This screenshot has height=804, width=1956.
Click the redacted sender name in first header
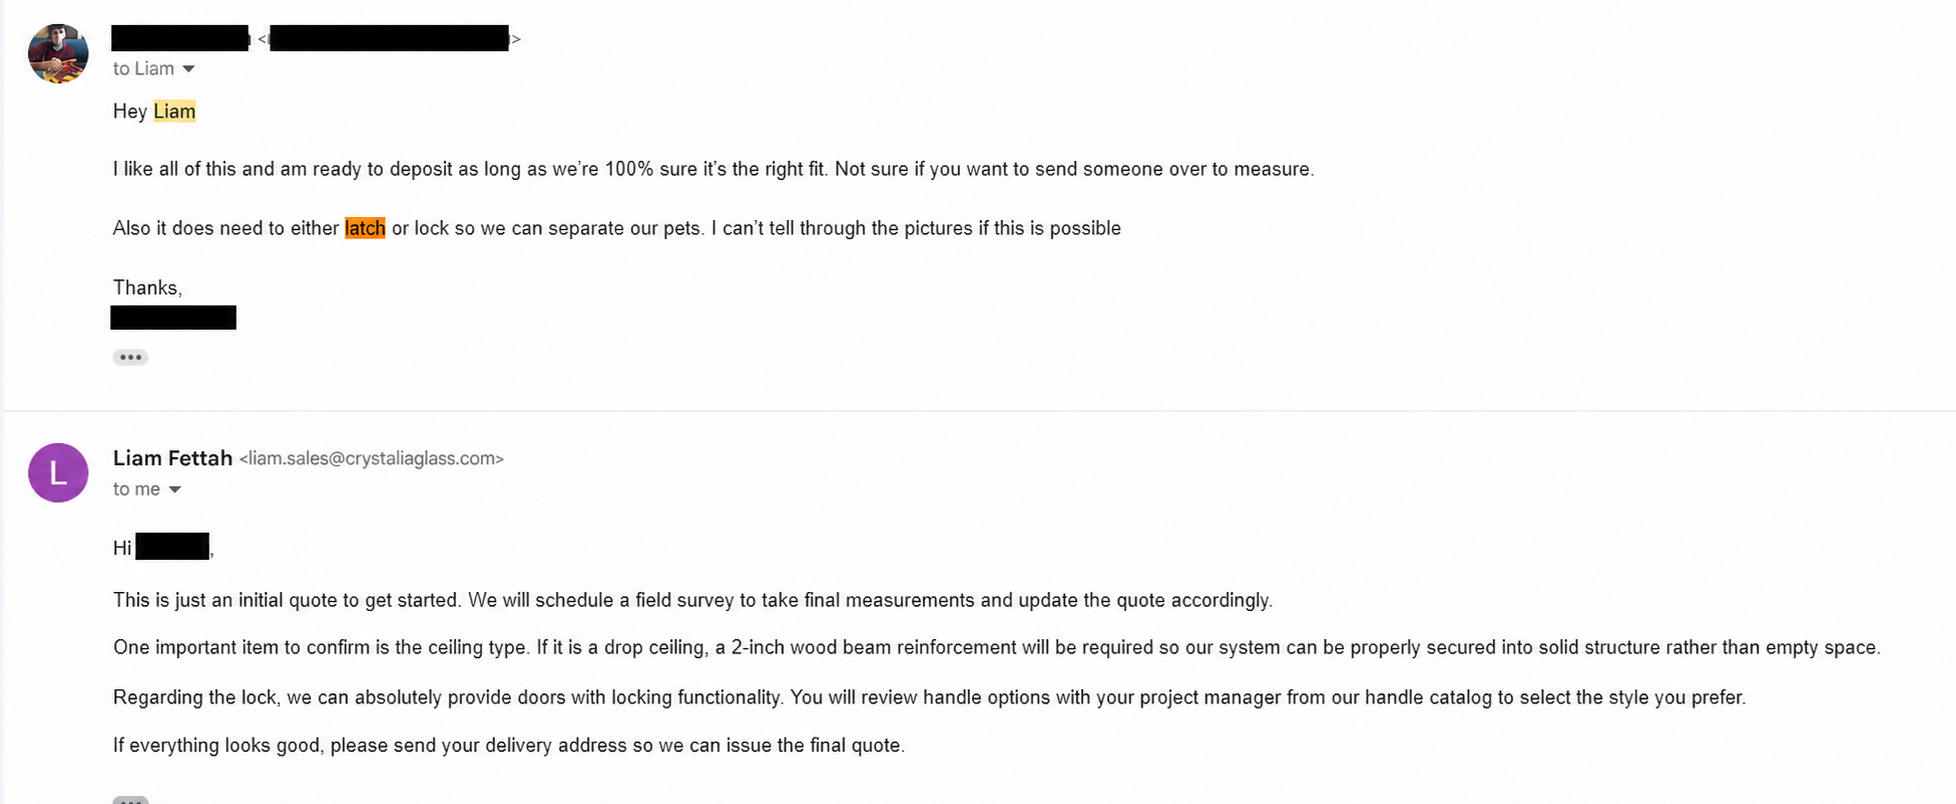(x=180, y=38)
